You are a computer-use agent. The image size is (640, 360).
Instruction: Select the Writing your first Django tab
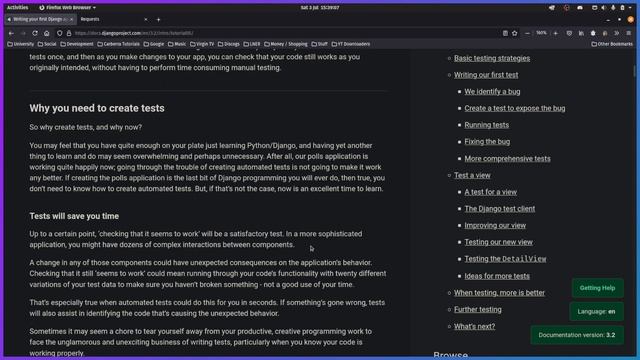[40, 19]
